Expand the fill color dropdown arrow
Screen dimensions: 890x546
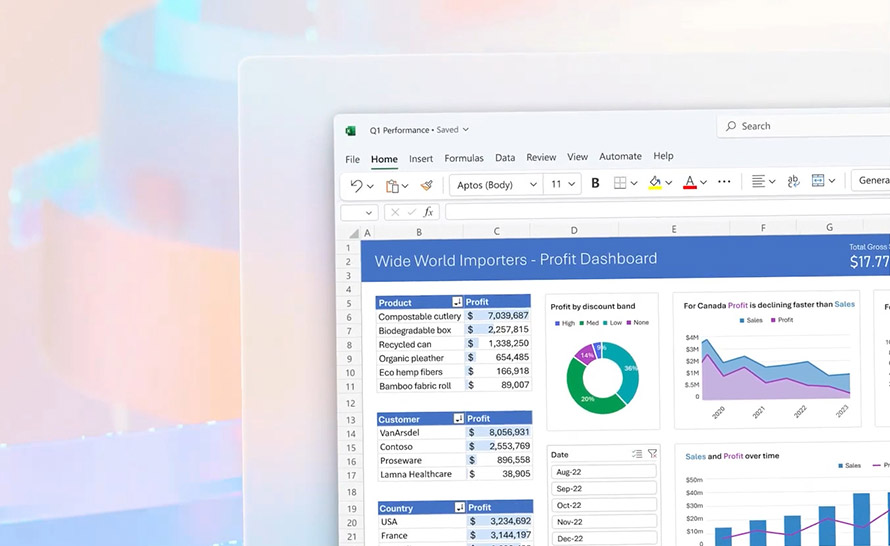coord(669,183)
